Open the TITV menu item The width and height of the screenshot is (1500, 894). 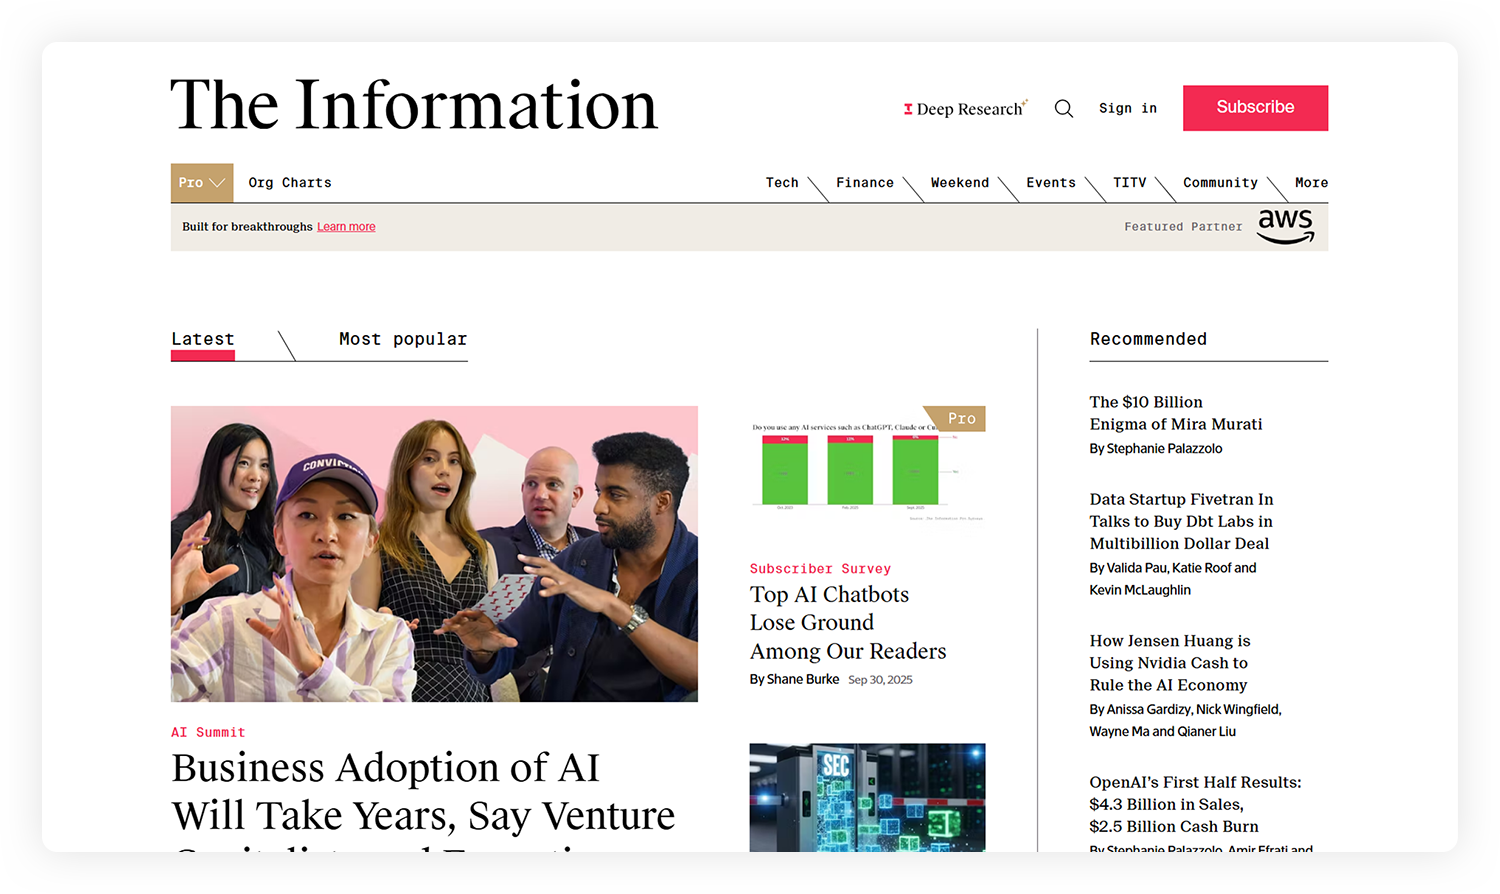1130,183
